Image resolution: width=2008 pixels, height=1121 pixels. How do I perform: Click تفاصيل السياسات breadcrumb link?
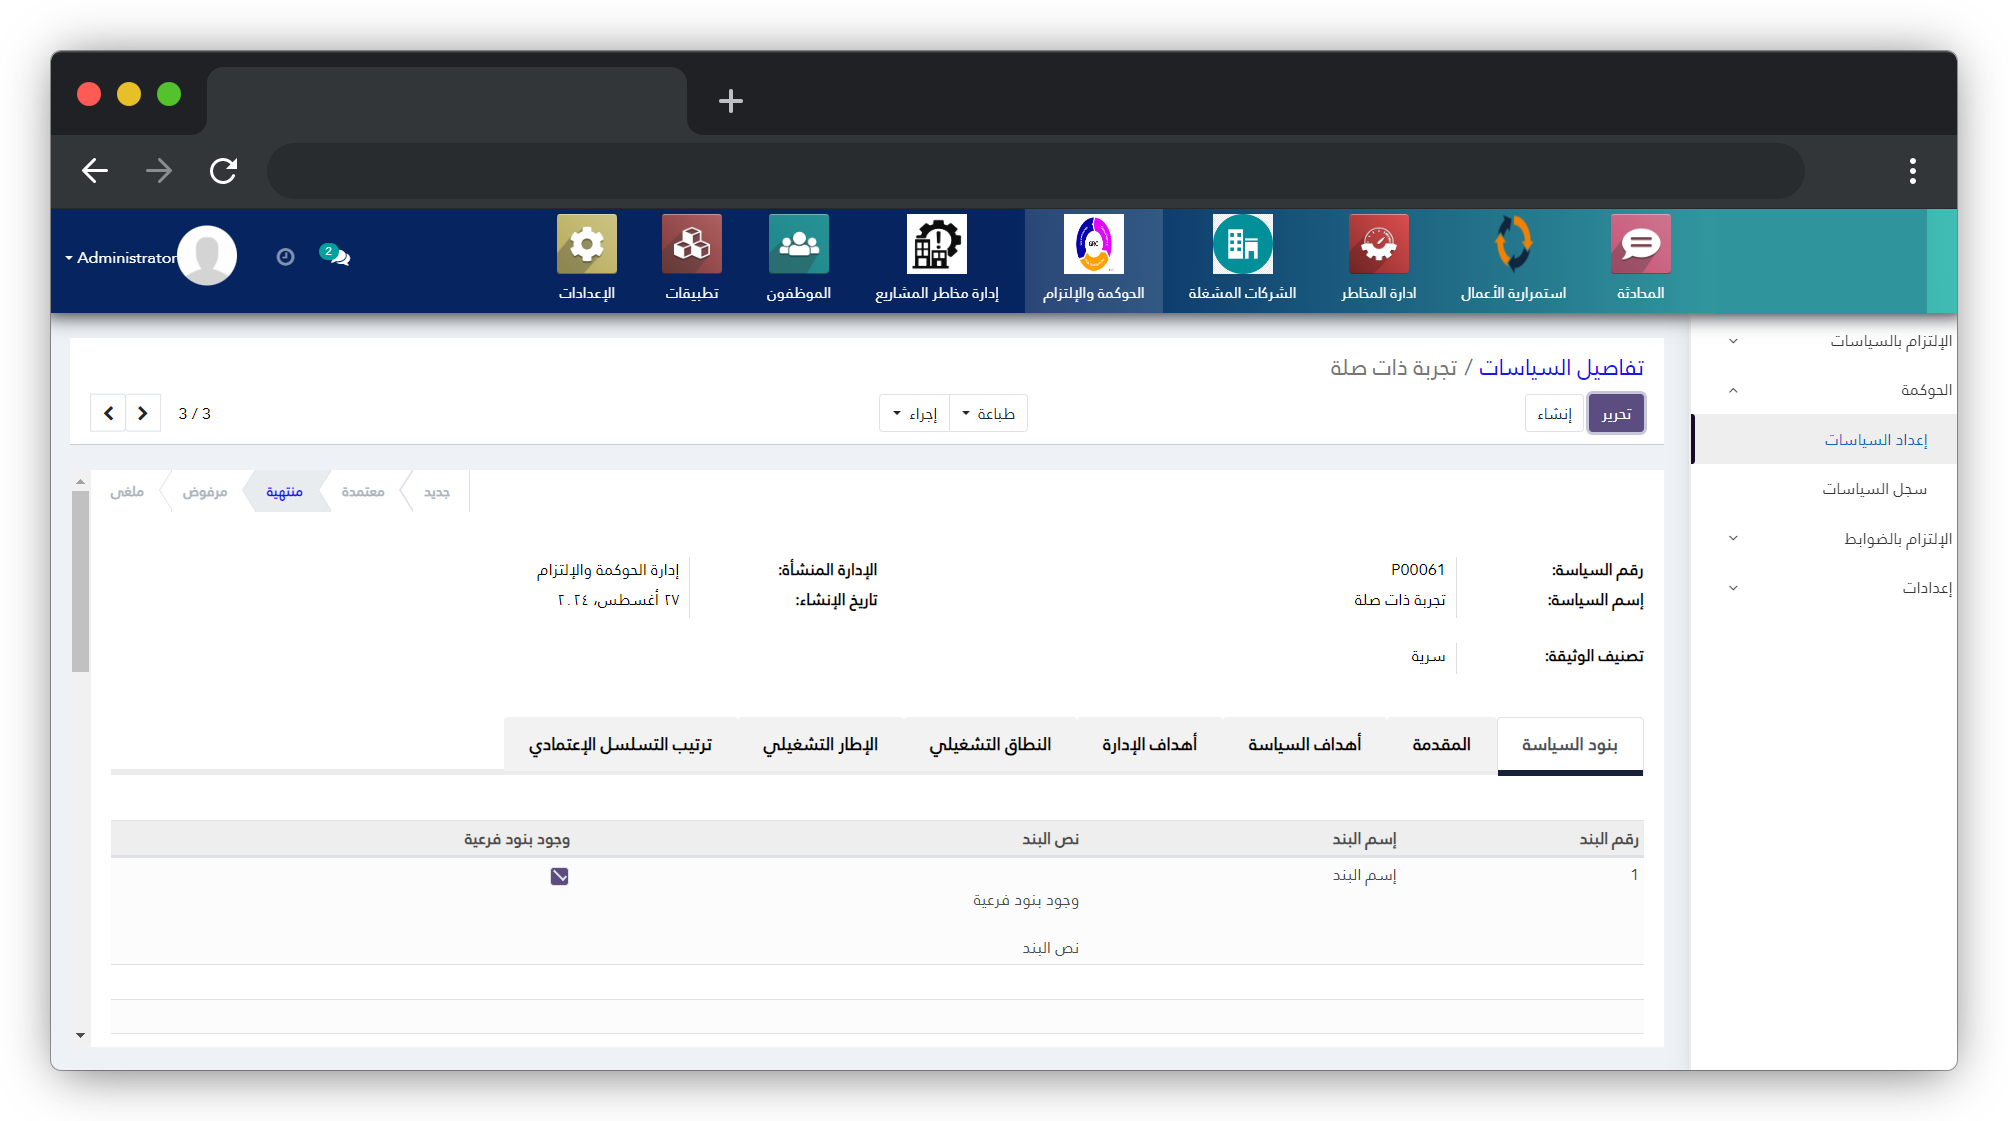(x=1560, y=368)
